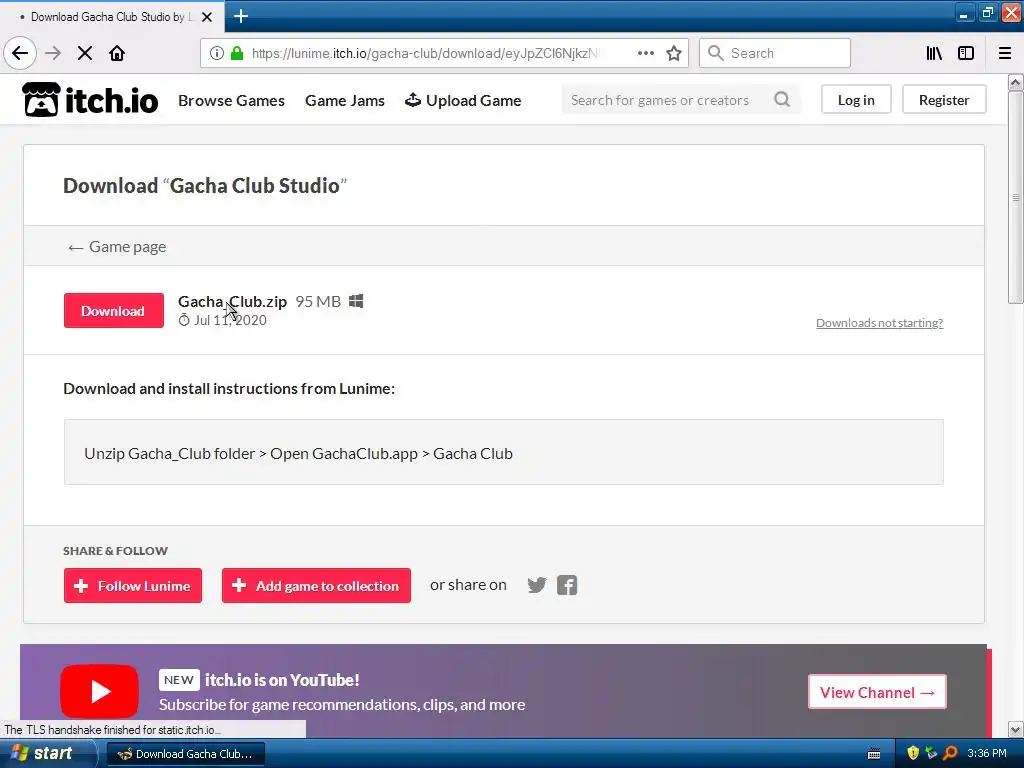Viewport: 1024px width, 768px height.
Task: Click the Gacha_Club.zip file name
Action: 232,302
